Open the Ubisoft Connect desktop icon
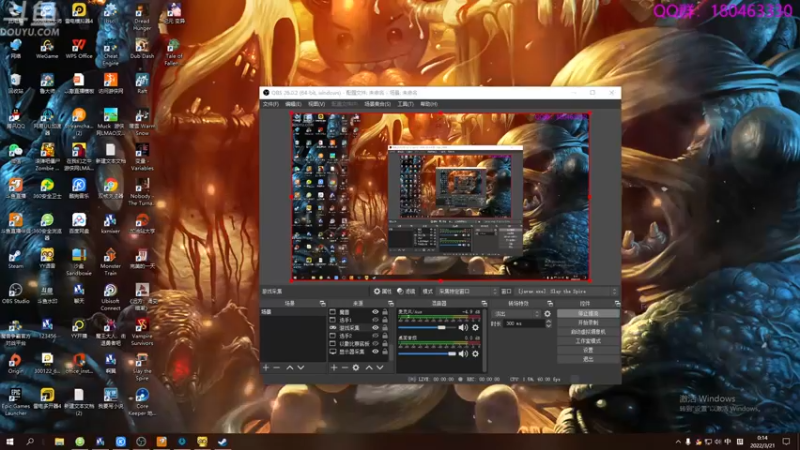 click(110, 297)
